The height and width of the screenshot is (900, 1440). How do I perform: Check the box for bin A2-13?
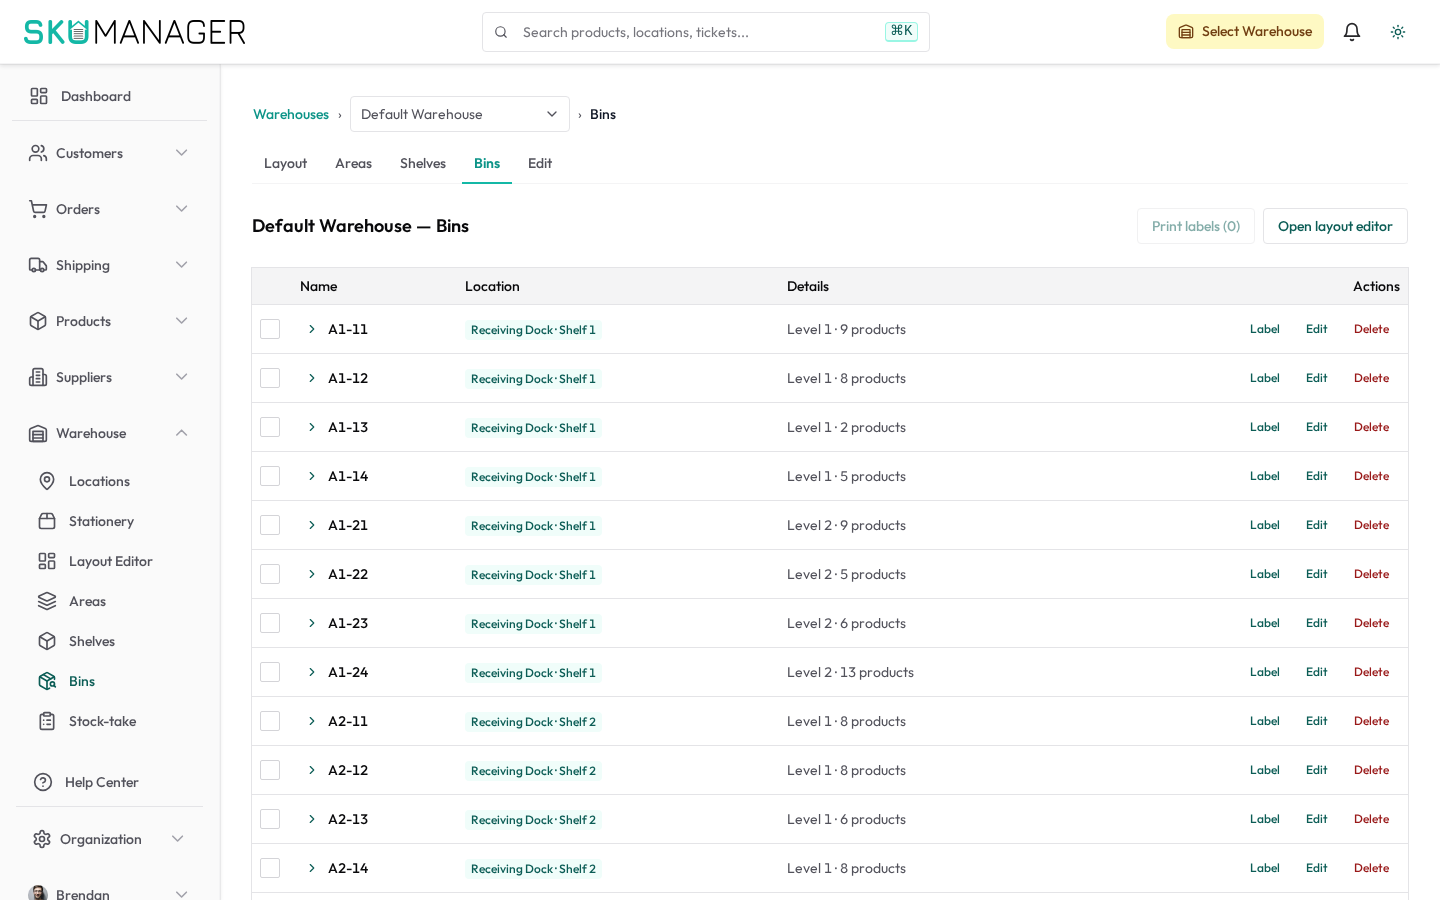coord(270,819)
